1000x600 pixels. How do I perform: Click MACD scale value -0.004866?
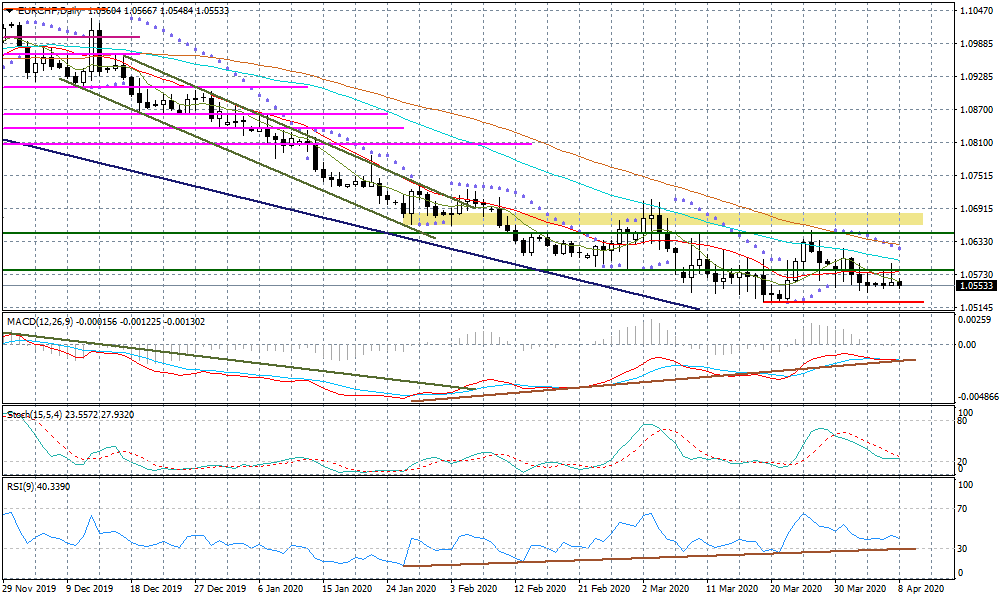coord(976,396)
